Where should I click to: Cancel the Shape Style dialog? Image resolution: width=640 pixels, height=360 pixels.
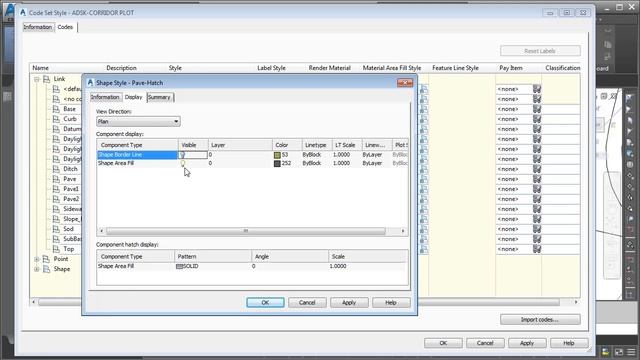[307, 302]
